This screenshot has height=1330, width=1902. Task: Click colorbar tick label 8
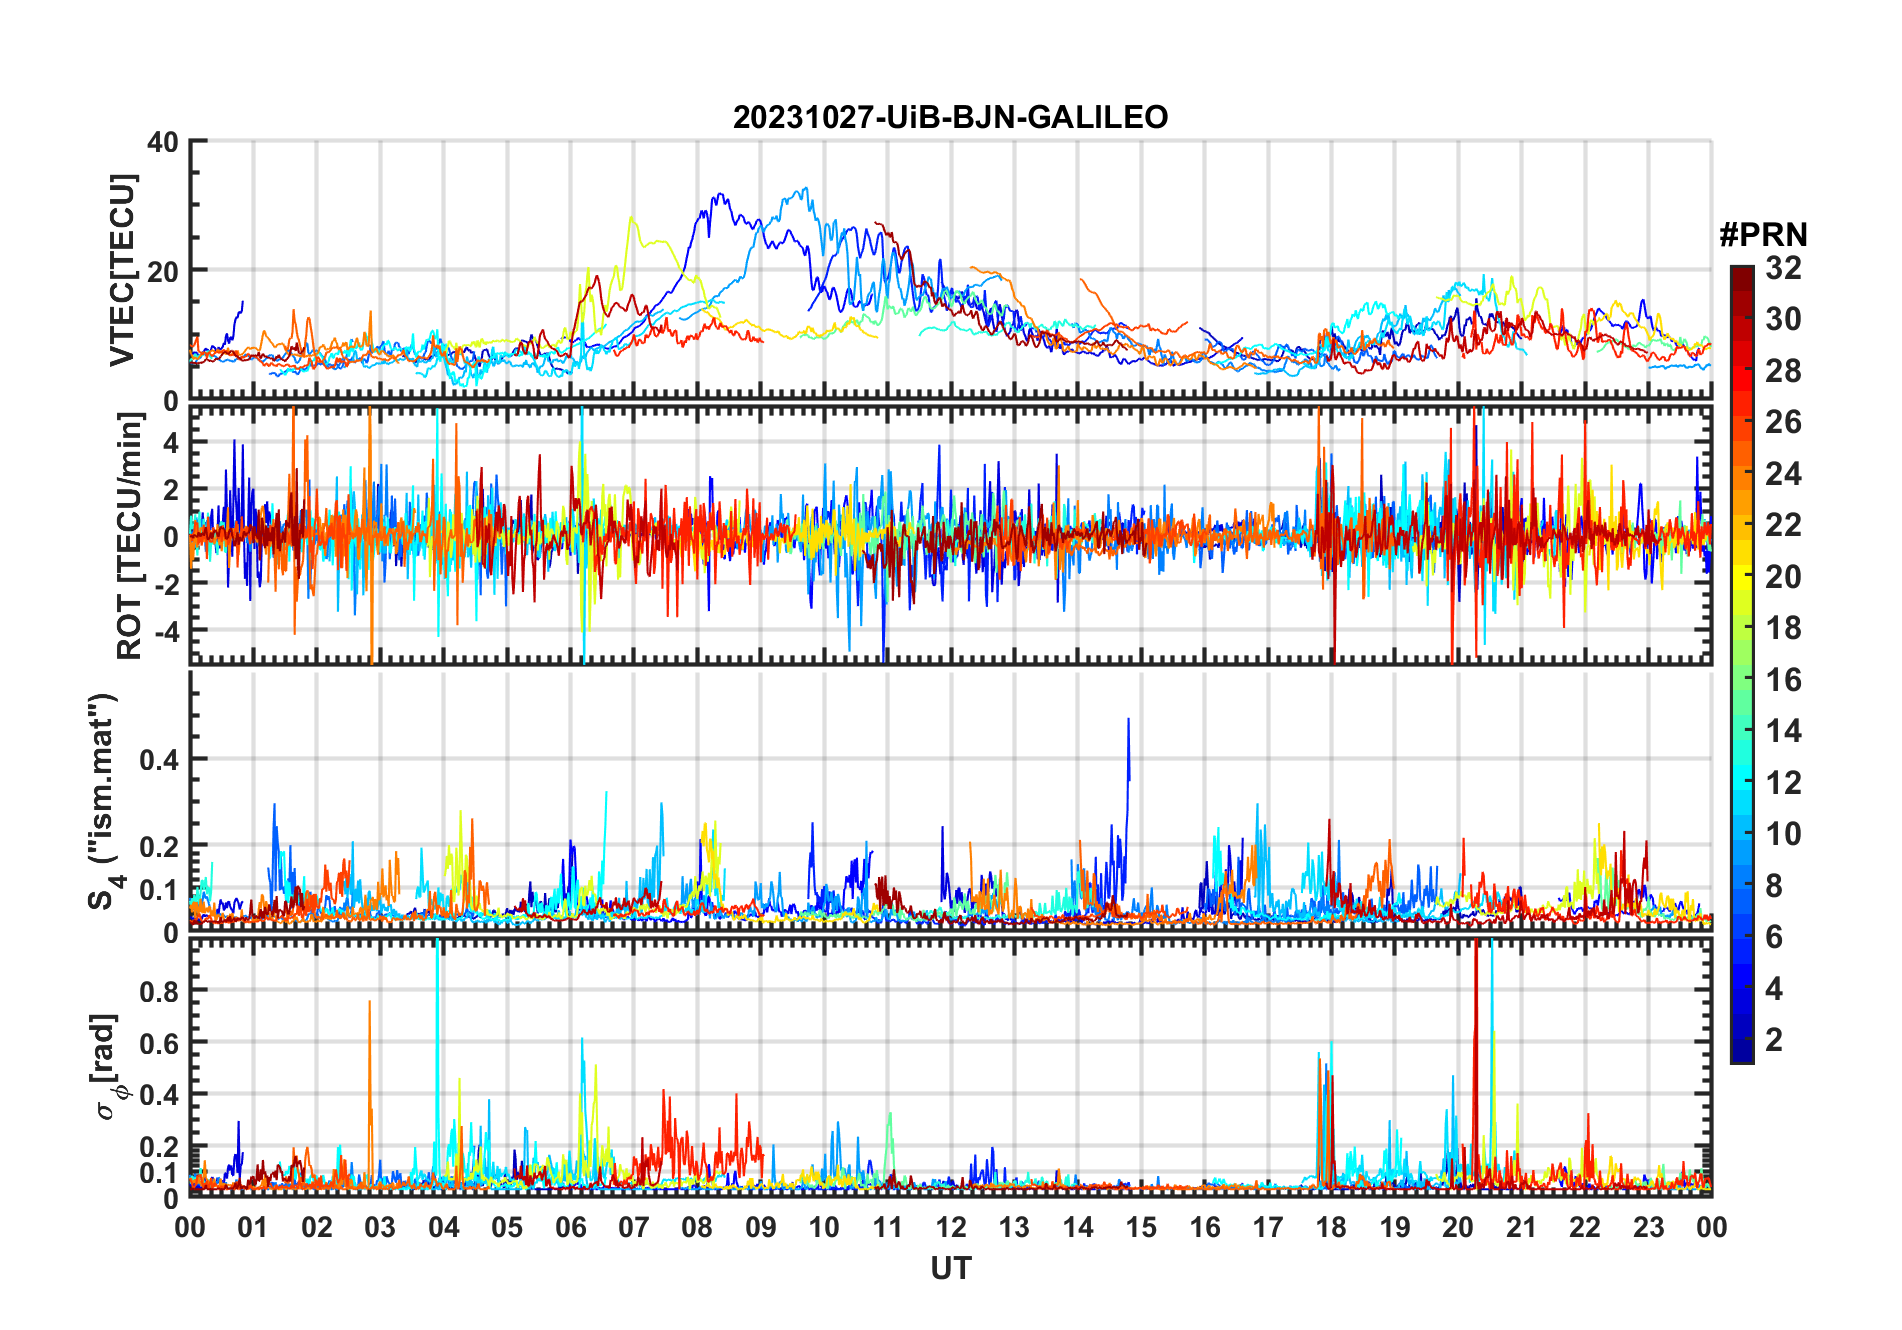[1774, 886]
